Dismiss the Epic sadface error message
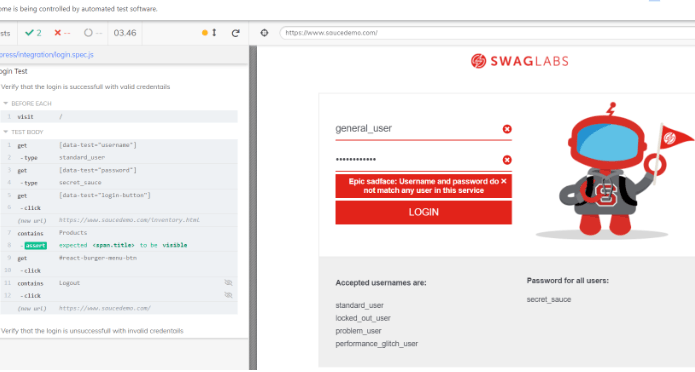 (504, 181)
